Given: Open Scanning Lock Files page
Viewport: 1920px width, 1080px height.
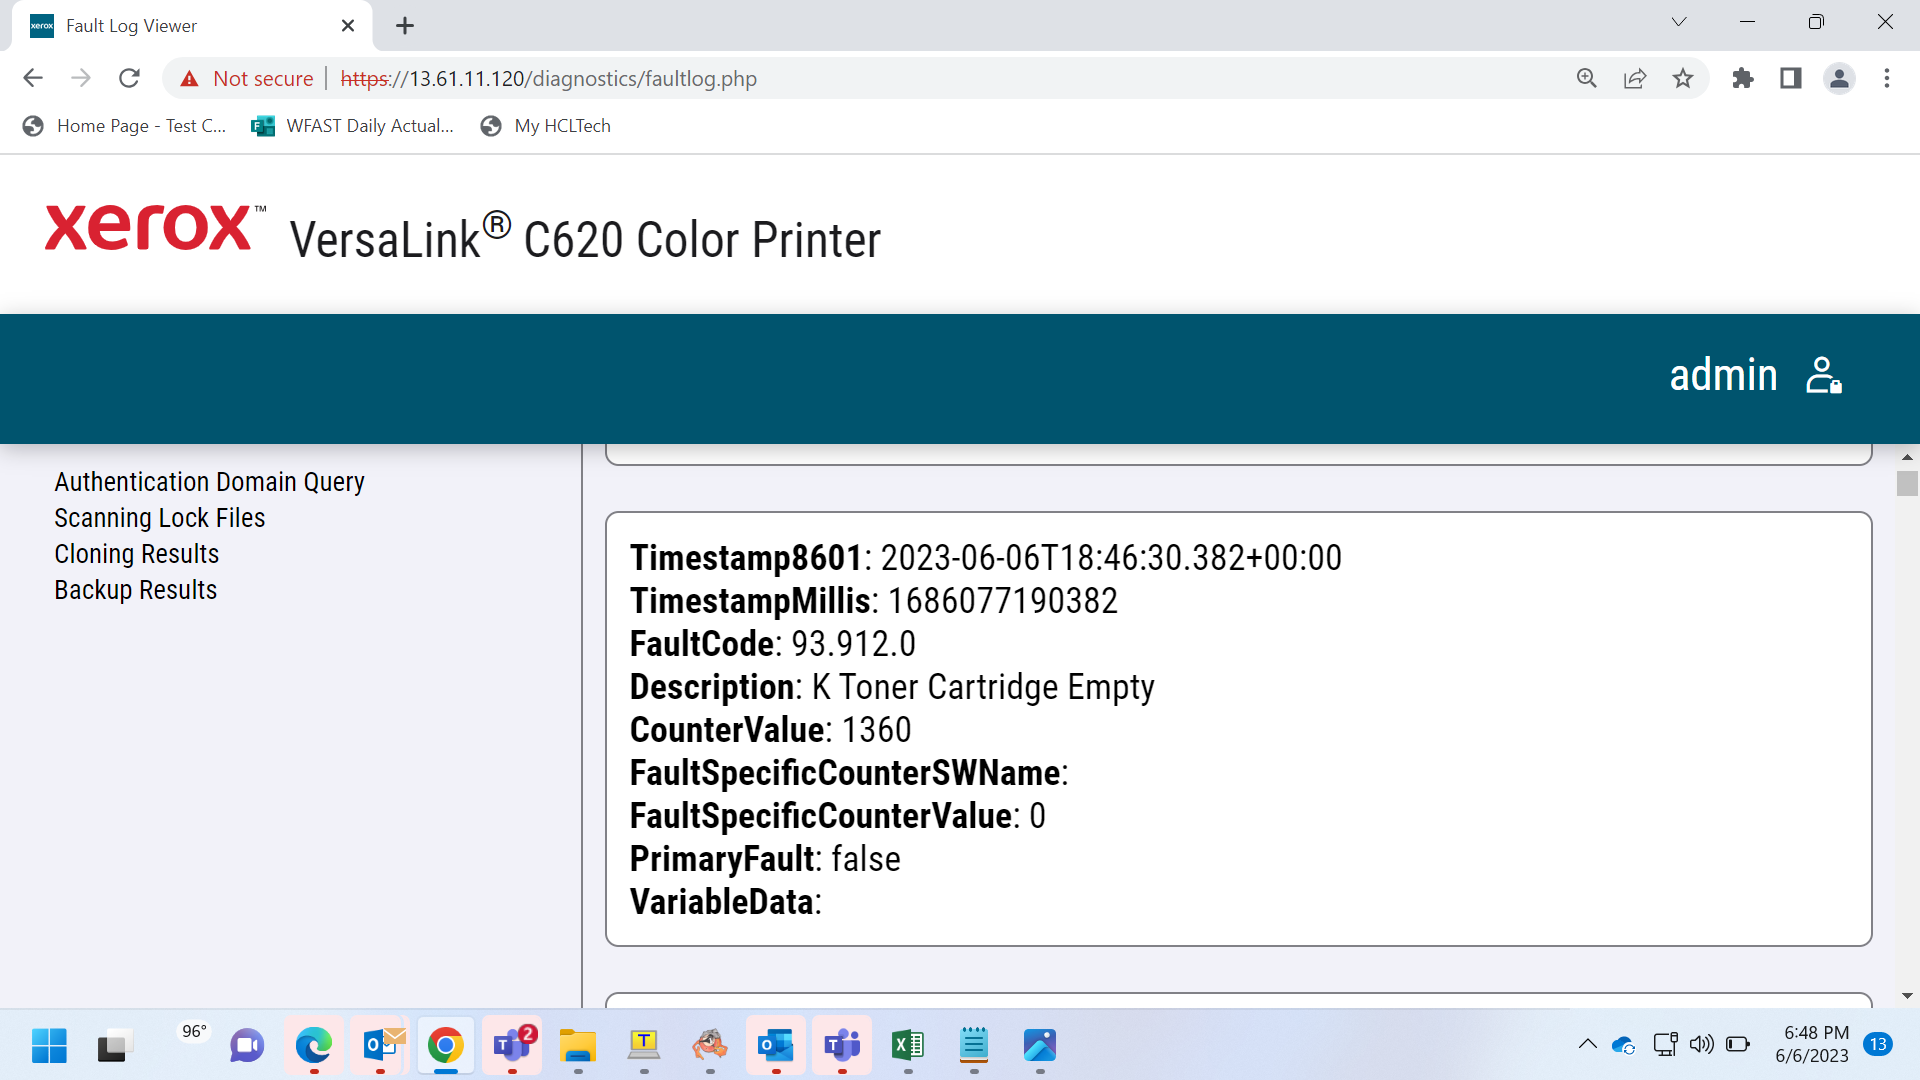Looking at the screenshot, I should click(x=160, y=518).
